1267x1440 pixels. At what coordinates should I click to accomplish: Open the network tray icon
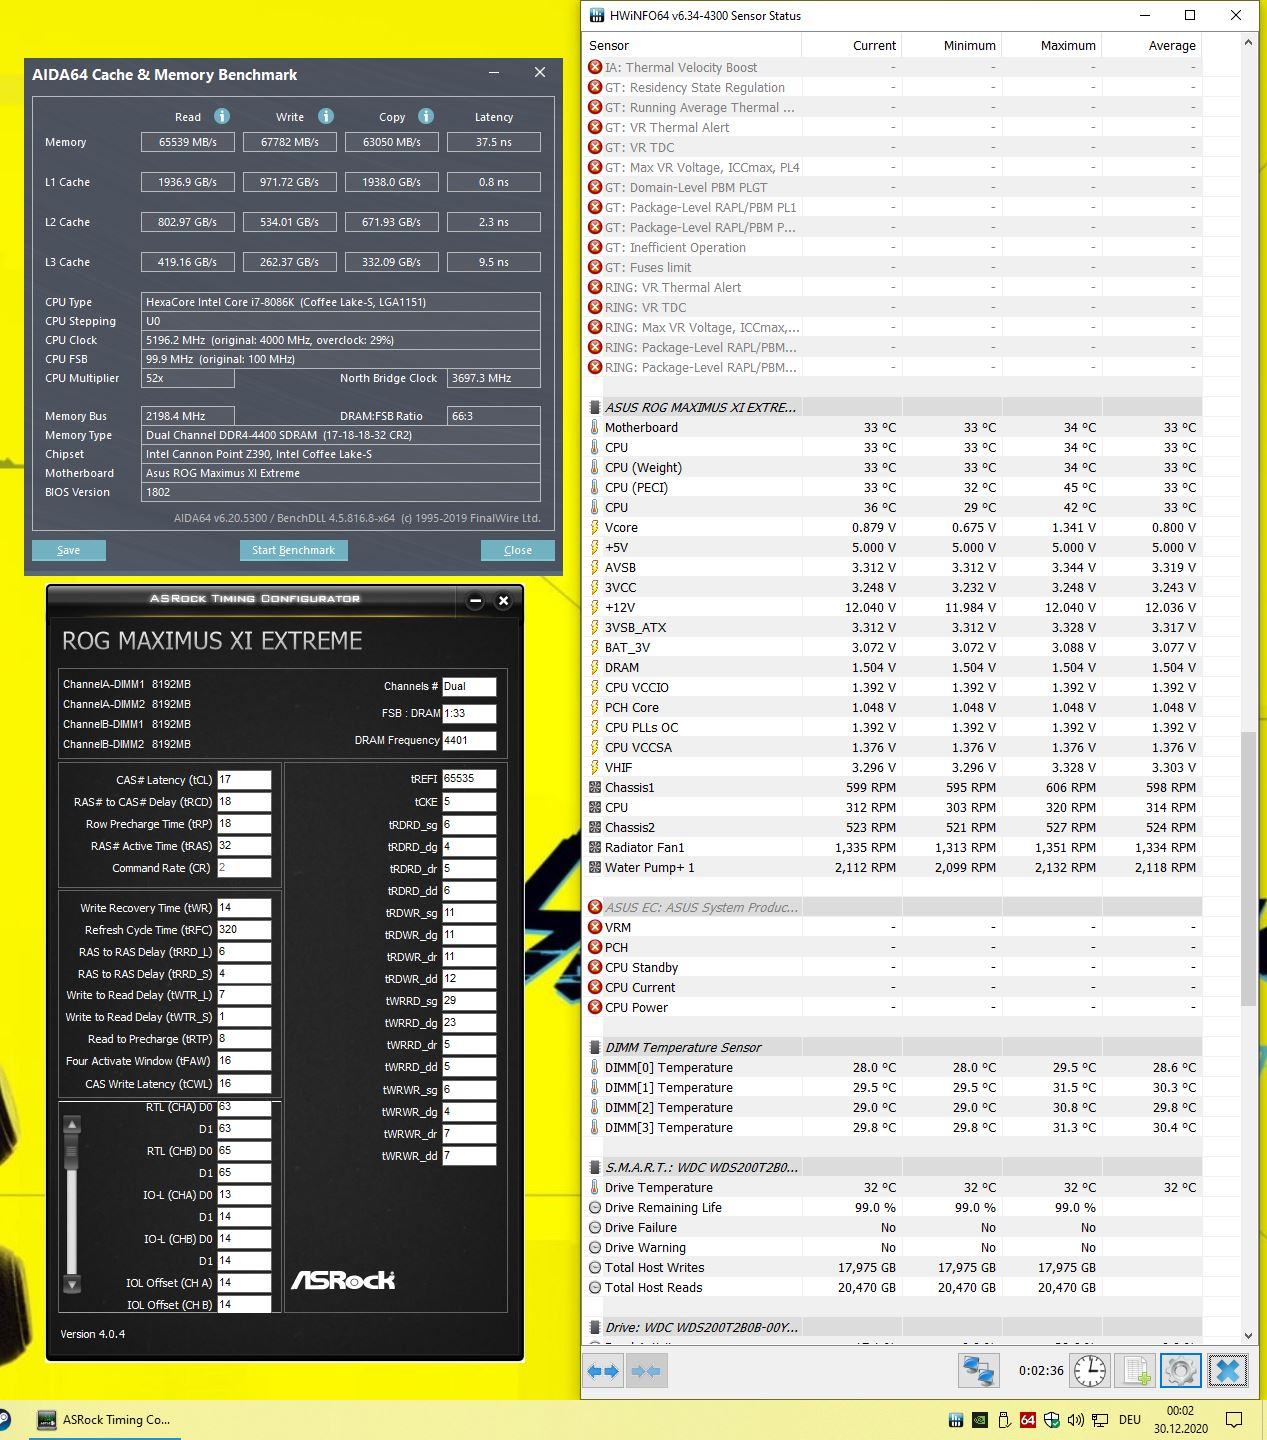(x=1100, y=1419)
